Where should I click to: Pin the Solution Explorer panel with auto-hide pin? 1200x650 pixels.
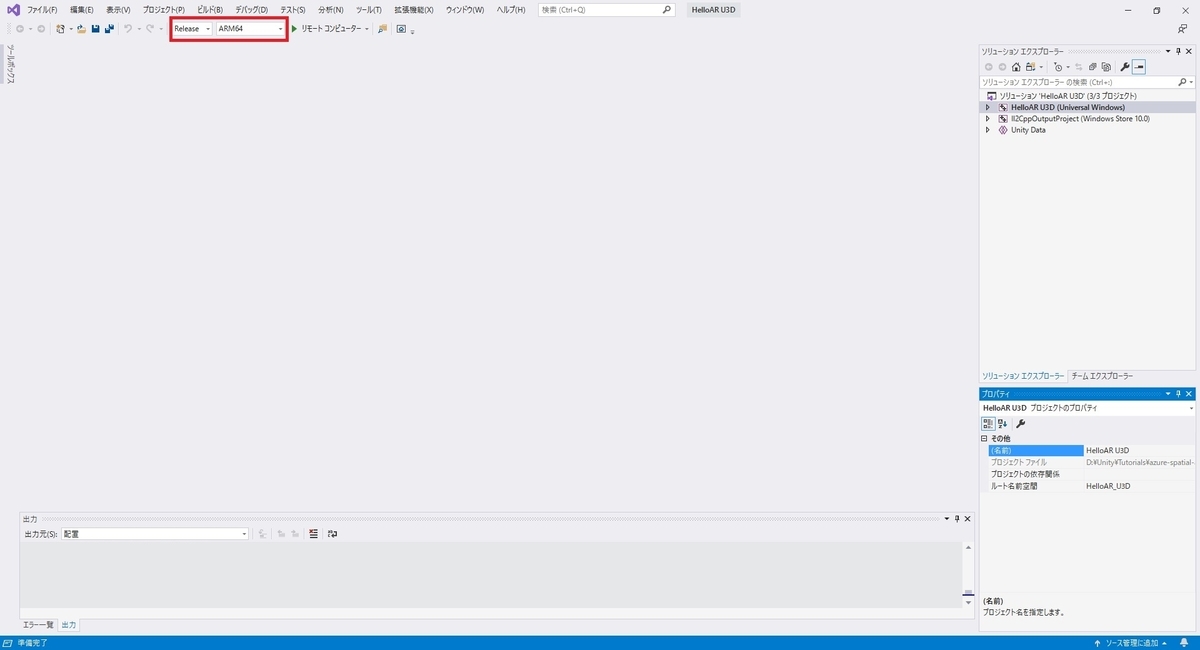click(x=1178, y=51)
